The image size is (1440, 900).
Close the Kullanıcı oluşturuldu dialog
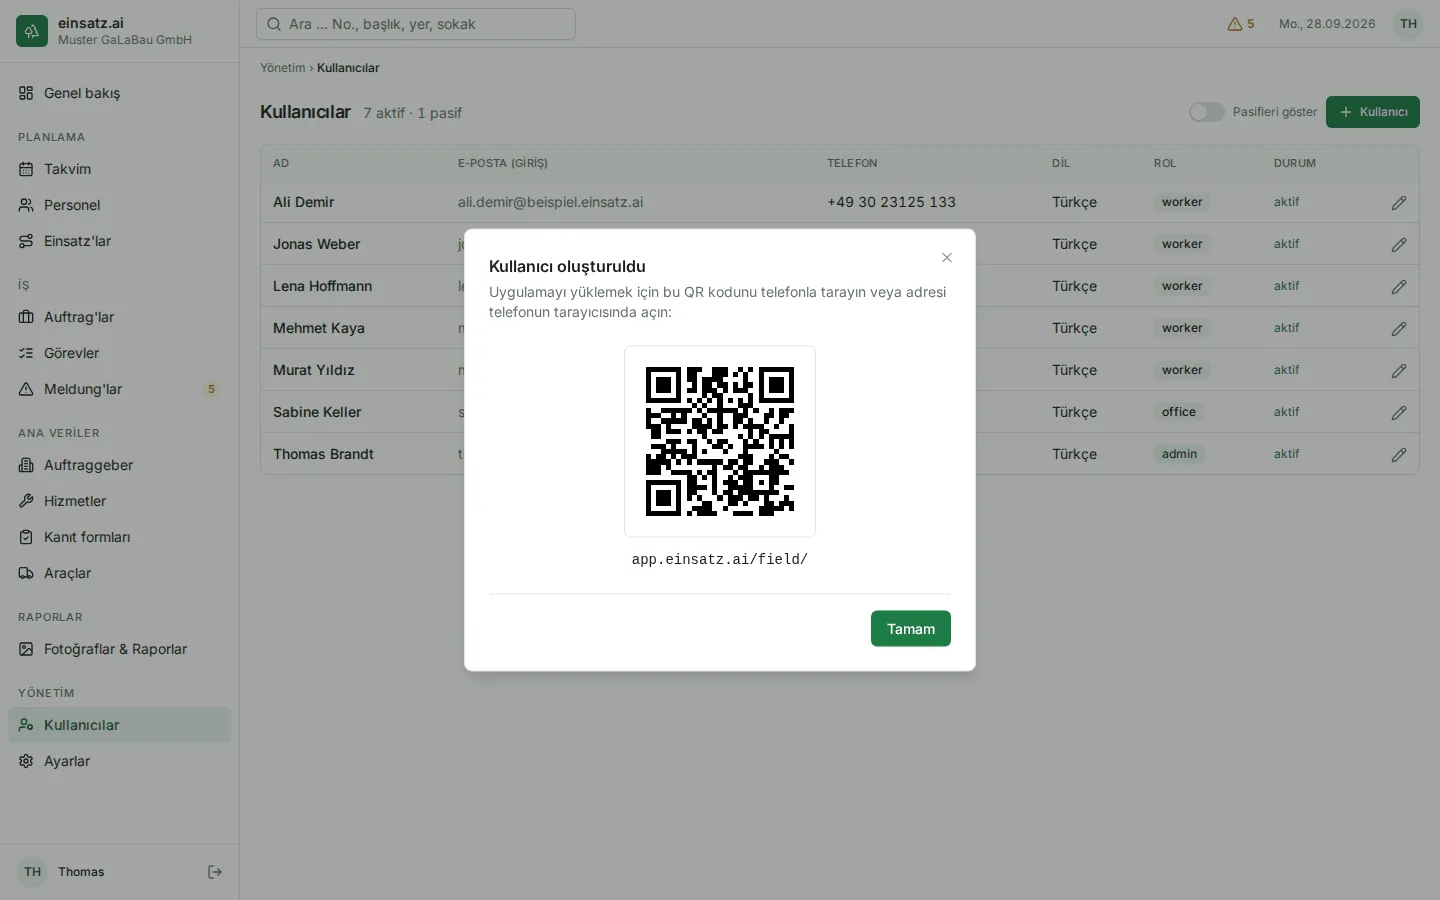[947, 258]
